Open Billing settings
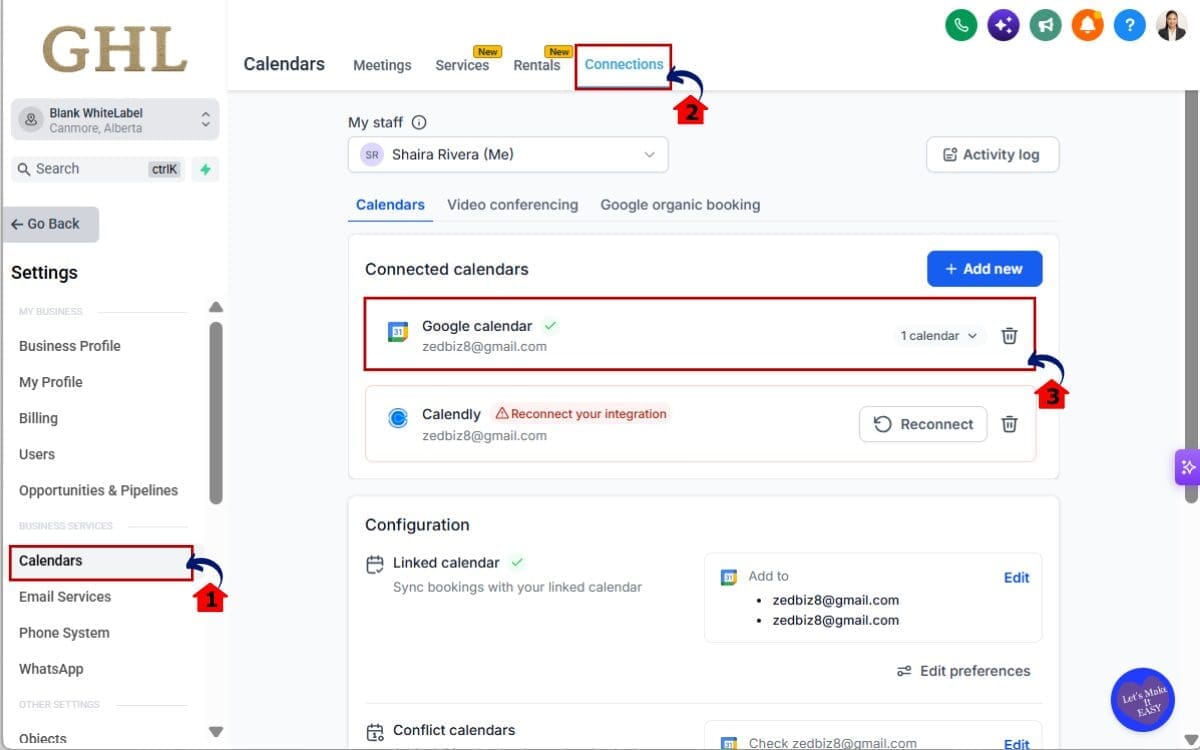 [38, 418]
